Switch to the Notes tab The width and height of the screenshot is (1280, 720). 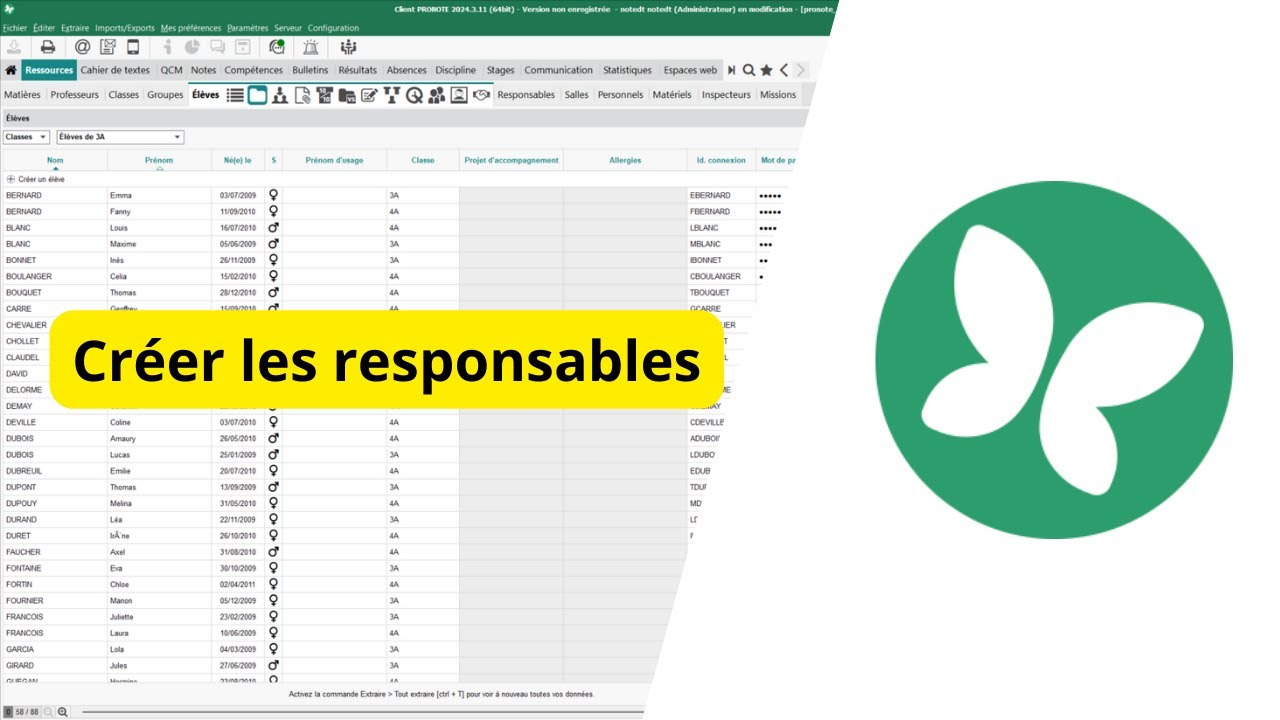pyautogui.click(x=203, y=70)
